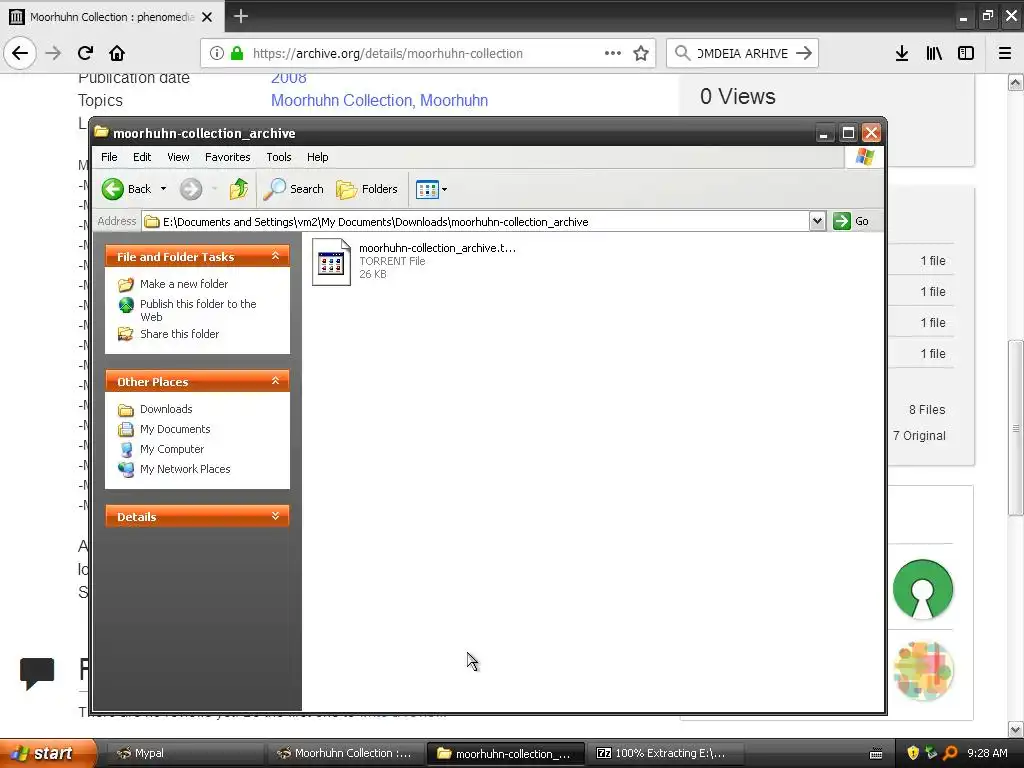Click the browser search box
This screenshot has width=1024, height=768.
(x=742, y=54)
